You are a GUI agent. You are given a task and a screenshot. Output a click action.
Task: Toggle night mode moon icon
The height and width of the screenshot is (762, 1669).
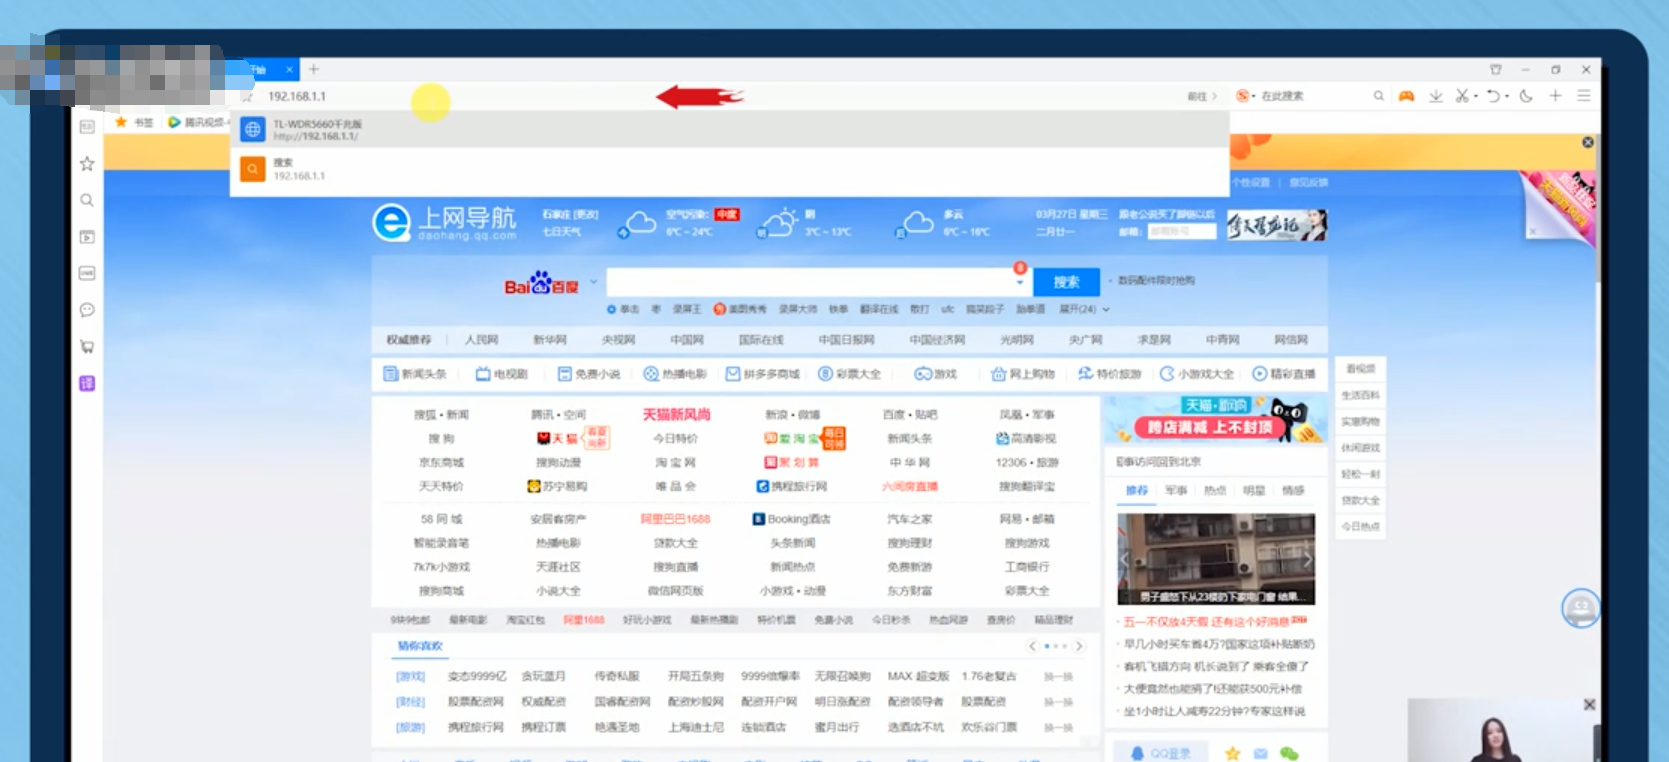coord(1526,96)
